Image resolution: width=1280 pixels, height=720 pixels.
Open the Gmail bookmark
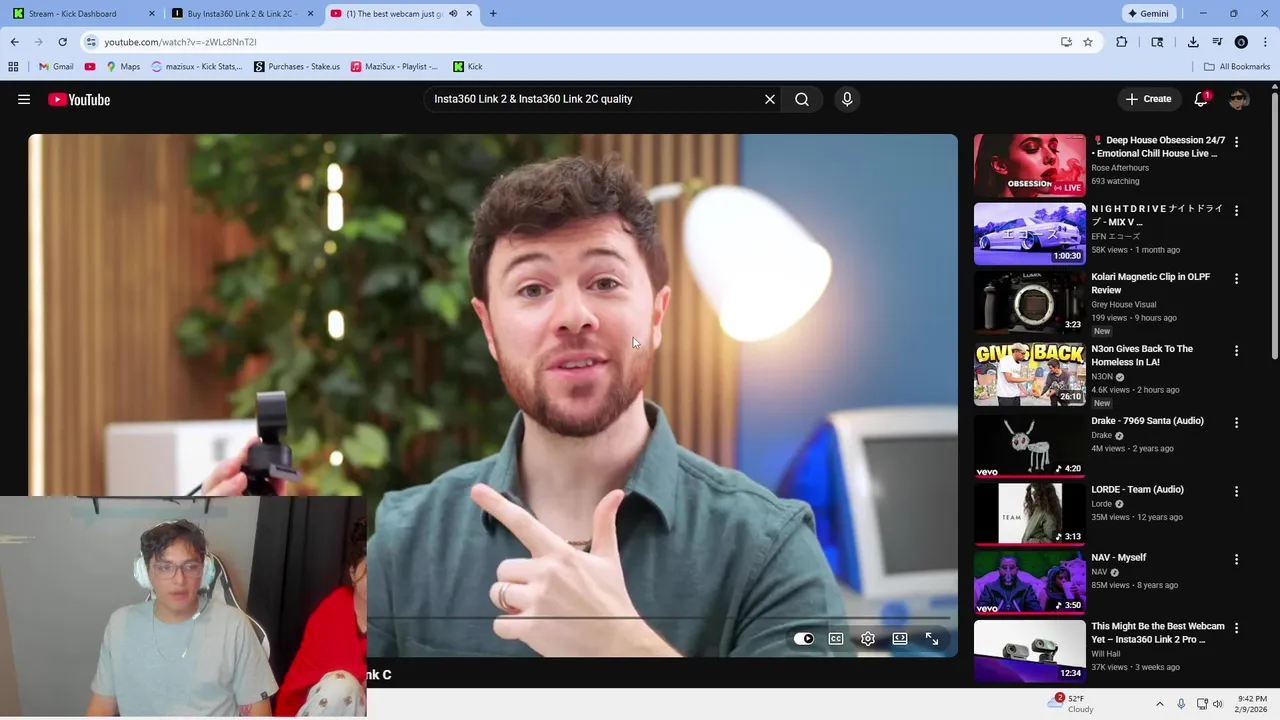55,67
